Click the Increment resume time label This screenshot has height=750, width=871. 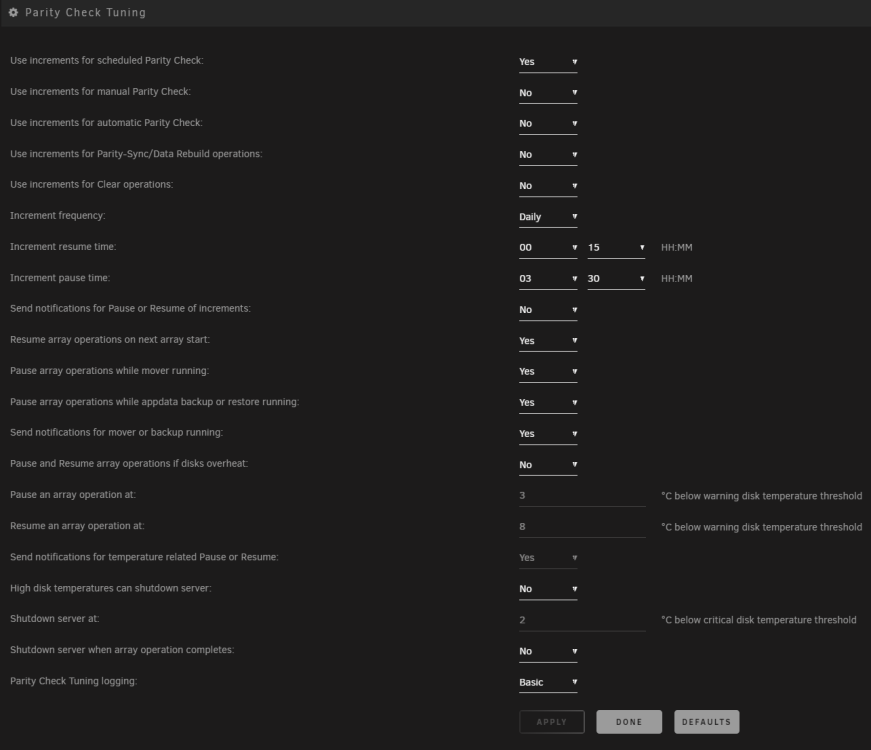(x=63, y=247)
